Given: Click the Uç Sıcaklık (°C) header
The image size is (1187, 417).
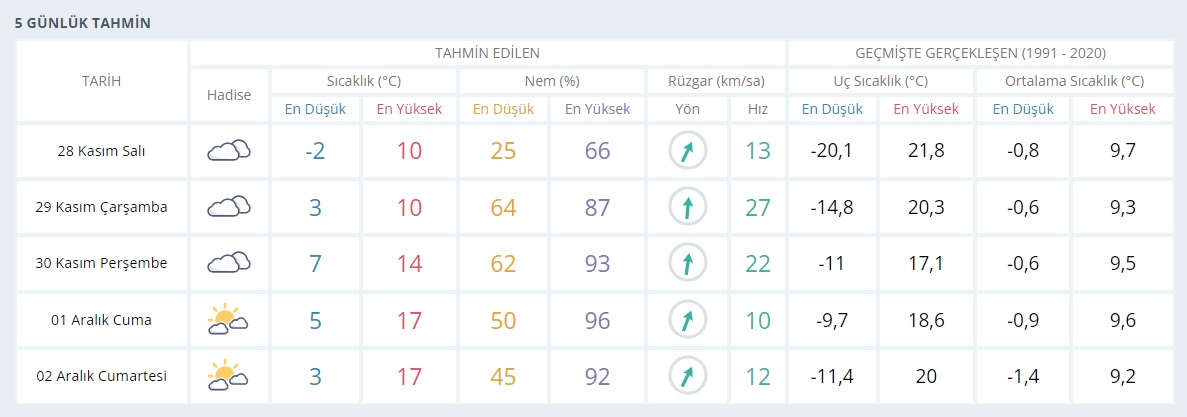Looking at the screenshot, I should click(x=880, y=81).
